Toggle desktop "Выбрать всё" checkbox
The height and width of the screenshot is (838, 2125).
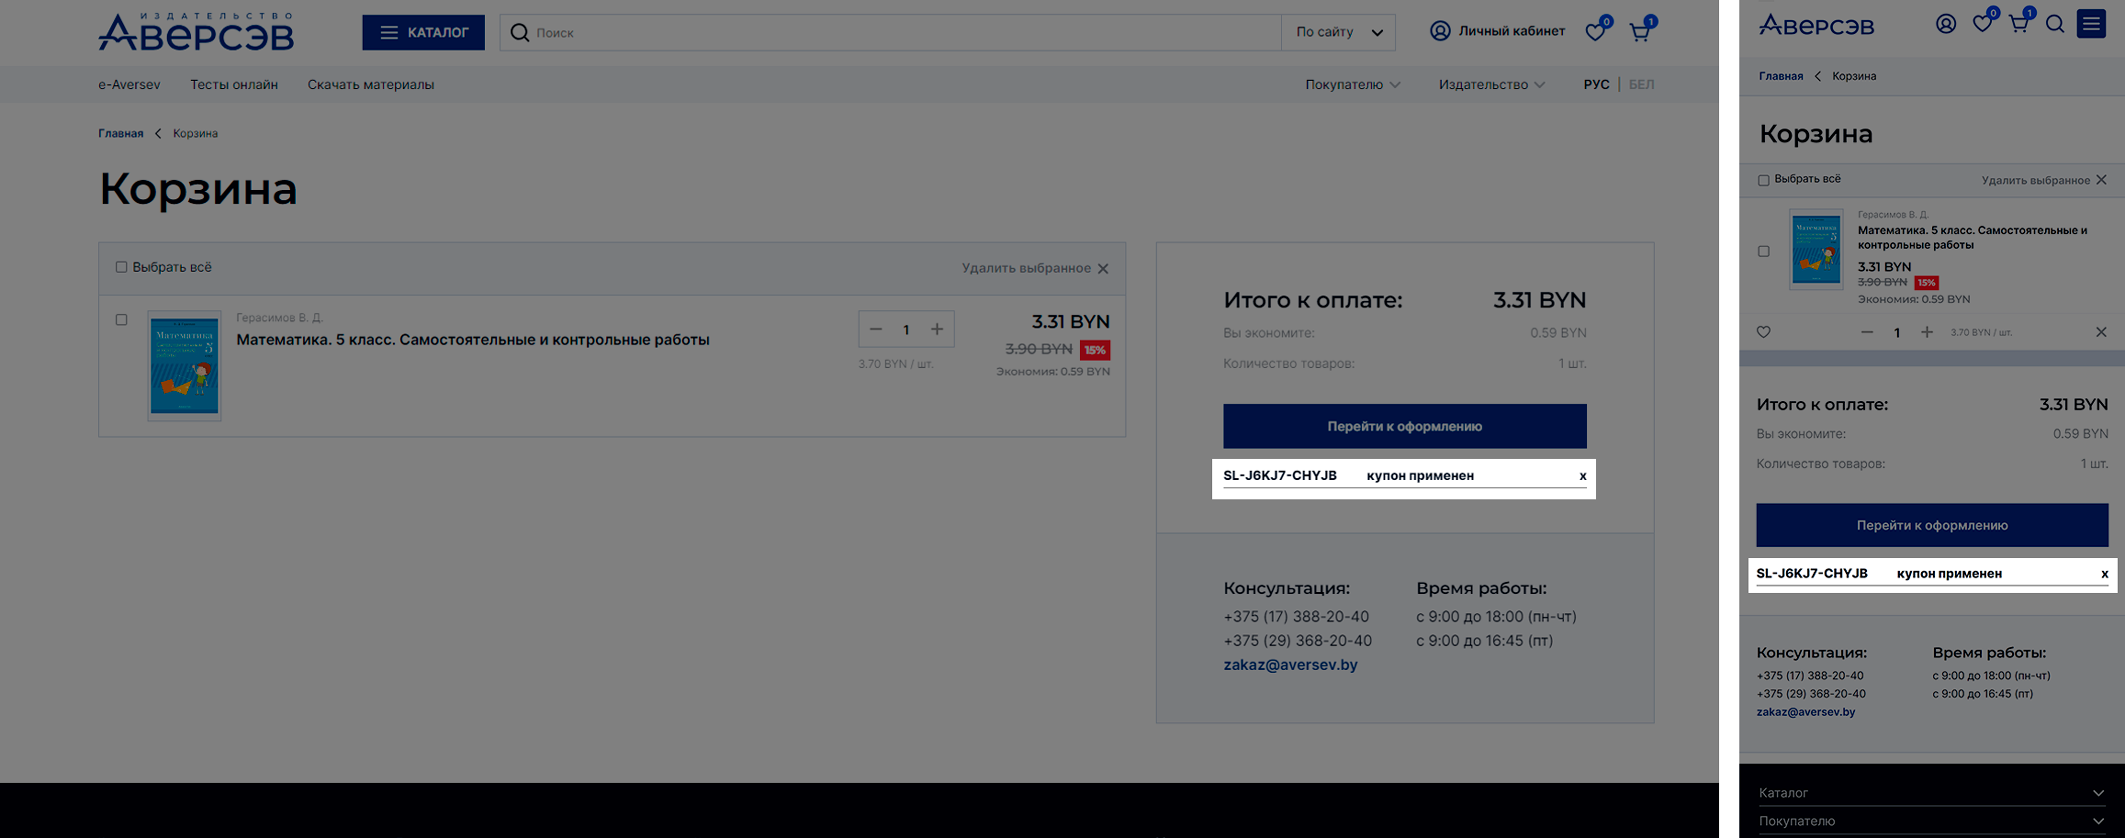[121, 267]
